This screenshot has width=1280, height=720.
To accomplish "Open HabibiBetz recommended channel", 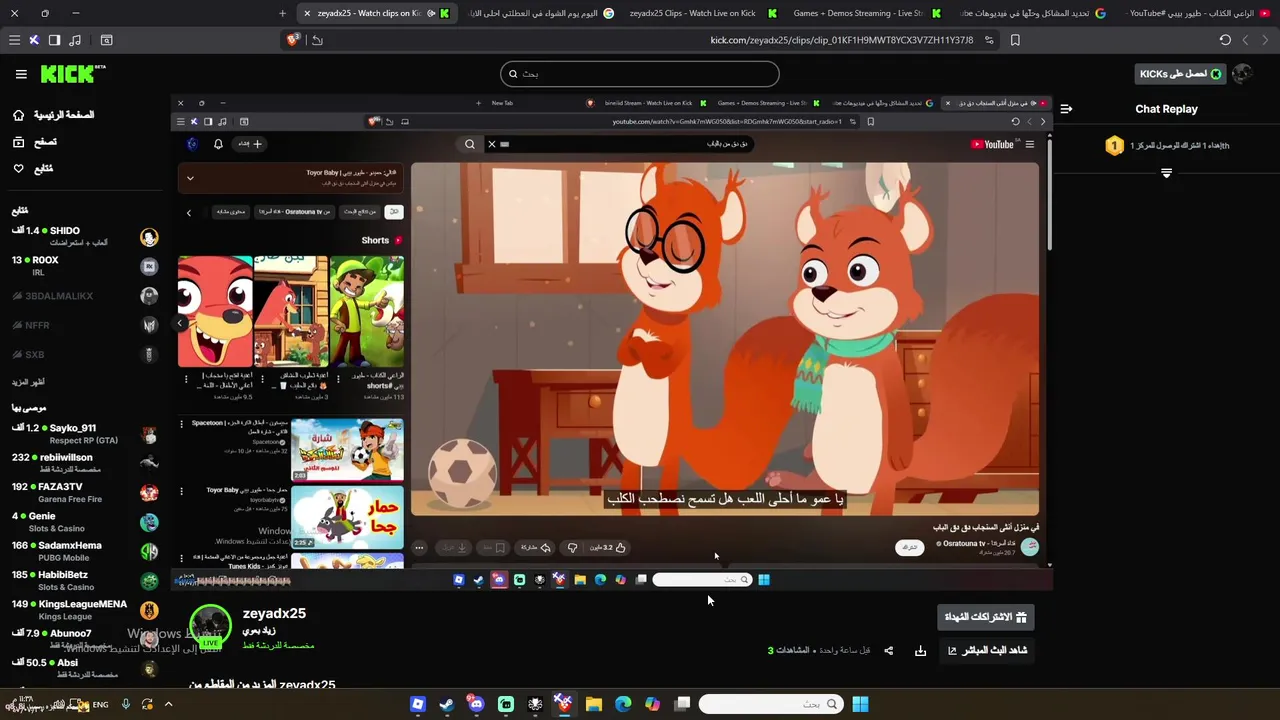I will click(x=85, y=581).
